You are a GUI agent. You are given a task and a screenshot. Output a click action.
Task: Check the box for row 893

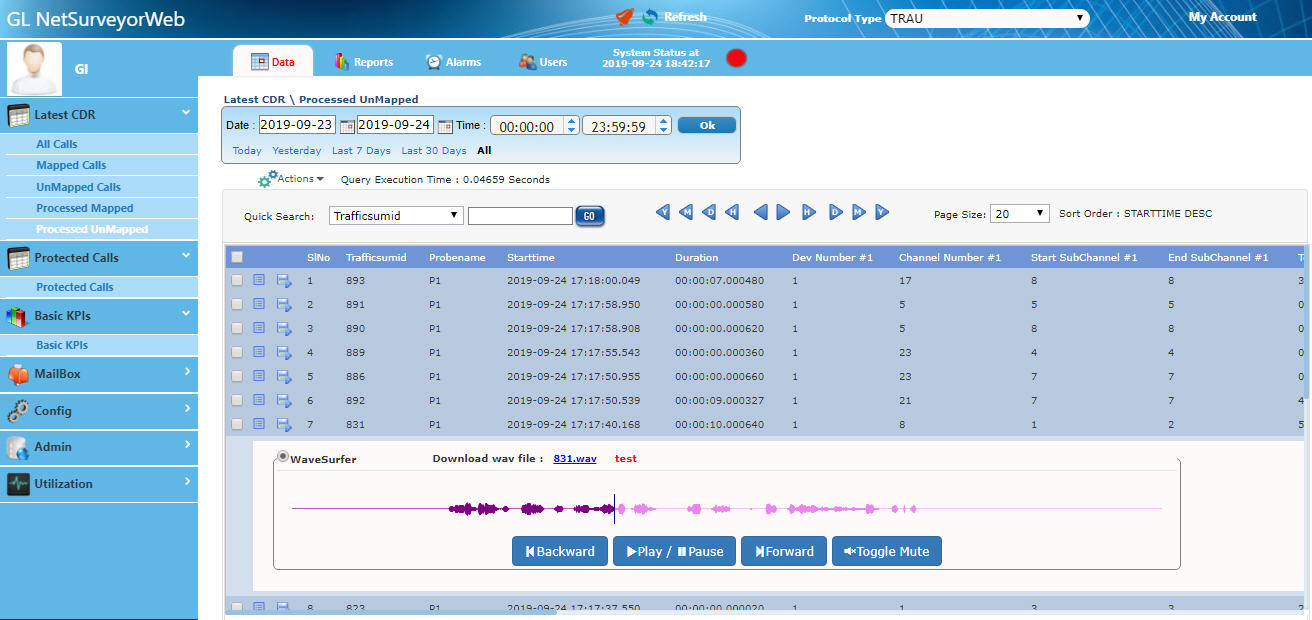[x=237, y=281]
